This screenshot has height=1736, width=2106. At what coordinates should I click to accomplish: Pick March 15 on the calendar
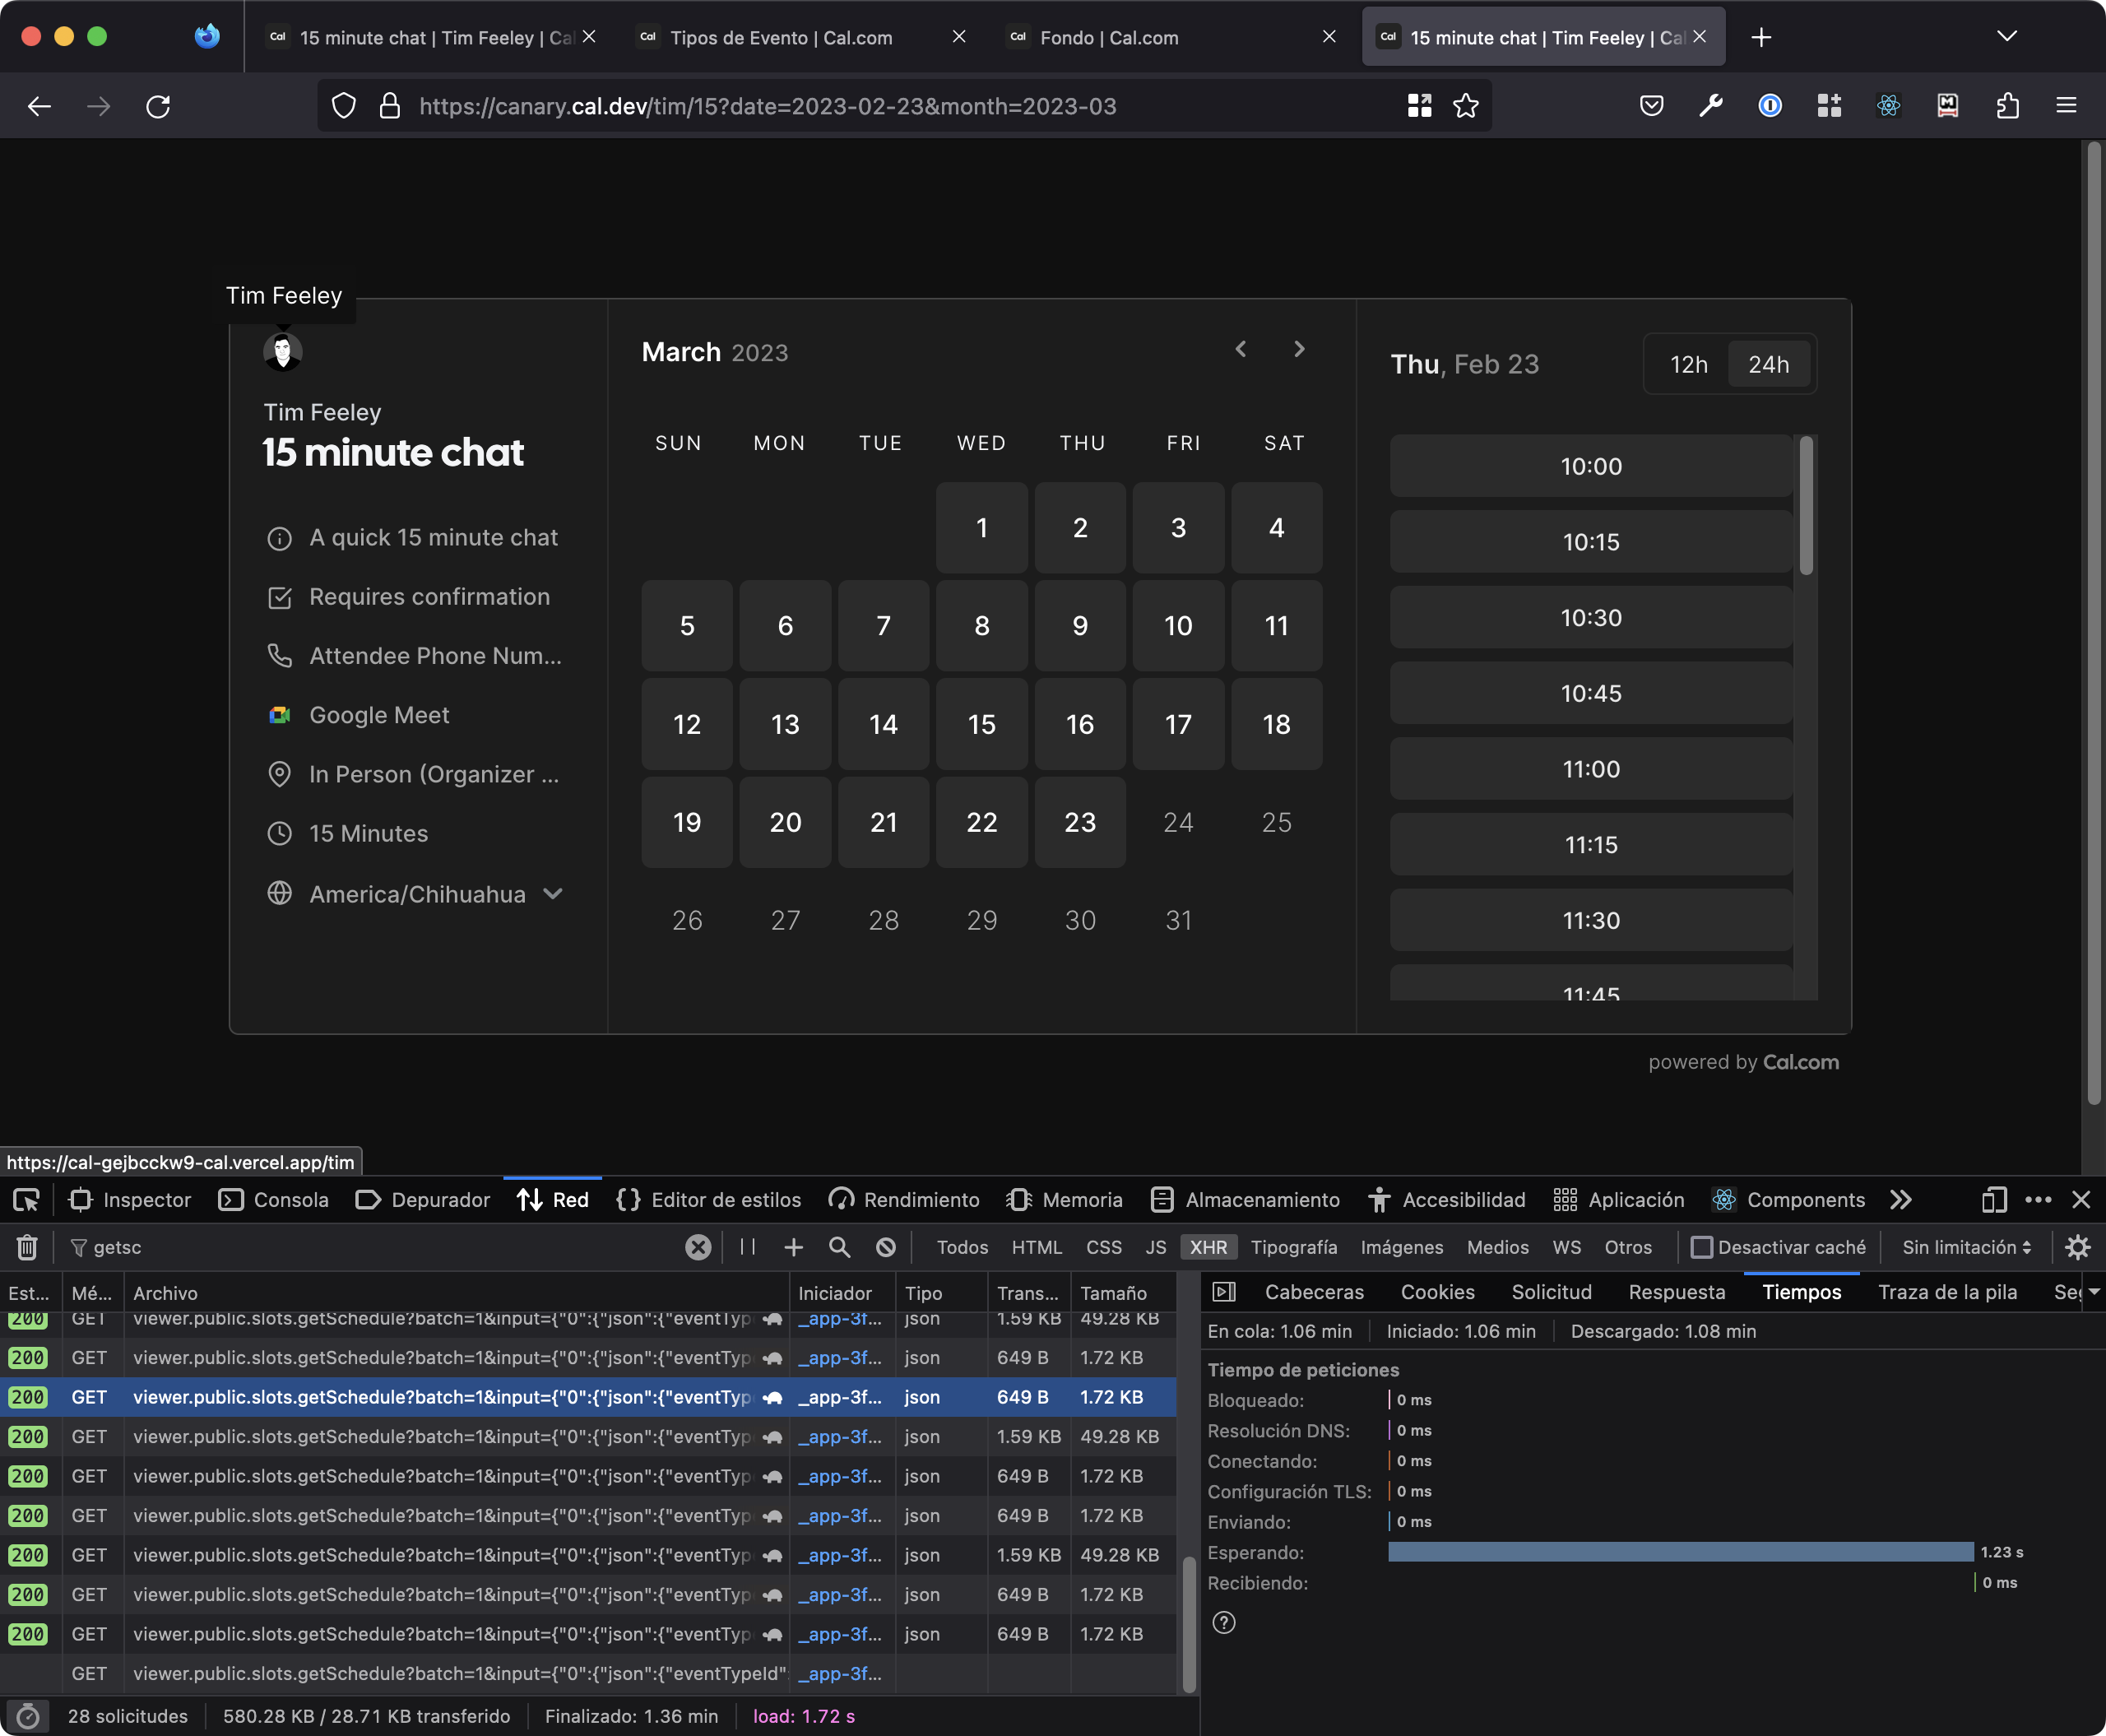point(982,724)
